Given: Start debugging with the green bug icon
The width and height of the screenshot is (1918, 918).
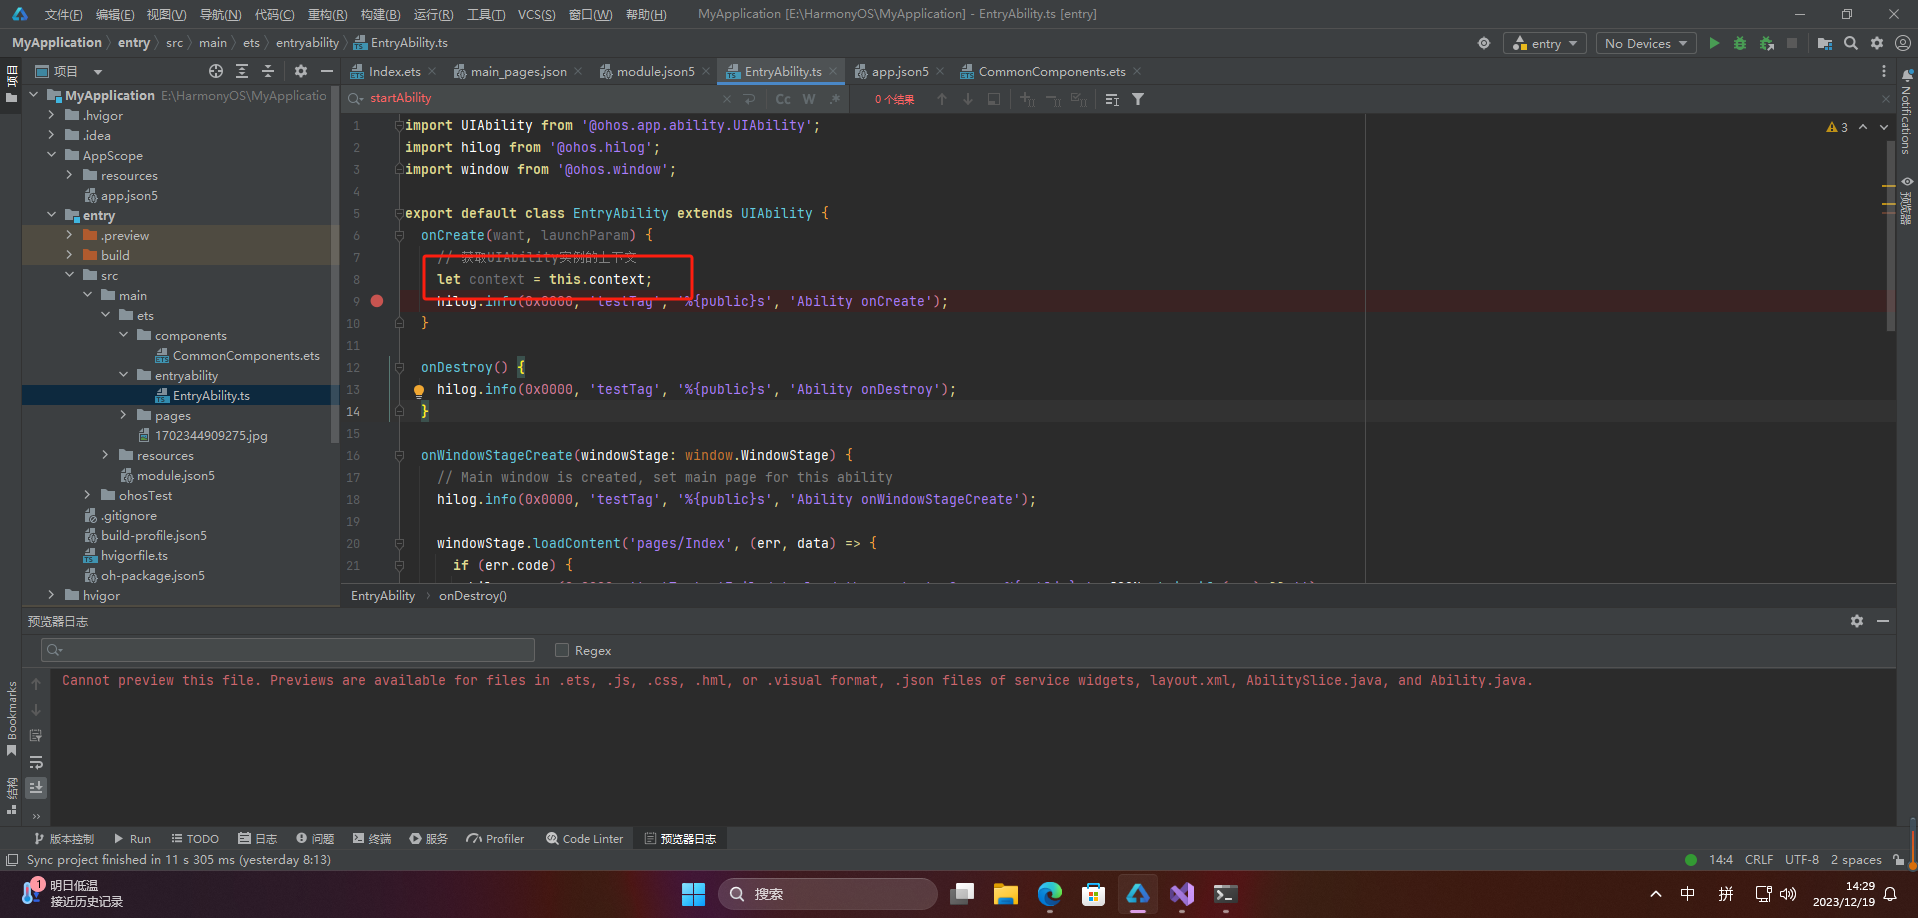Looking at the screenshot, I should (1740, 43).
